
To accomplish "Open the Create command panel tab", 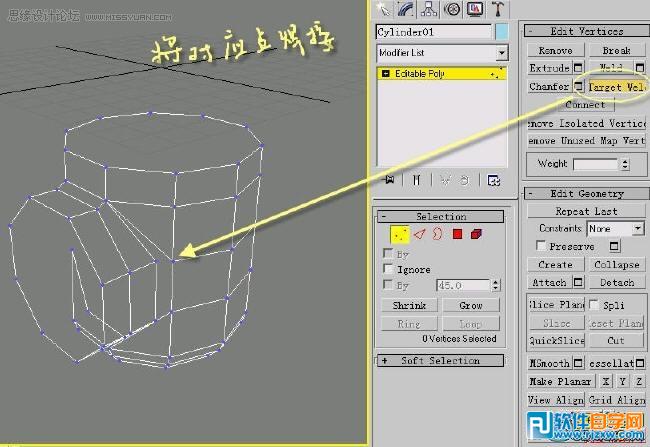I will coord(383,9).
